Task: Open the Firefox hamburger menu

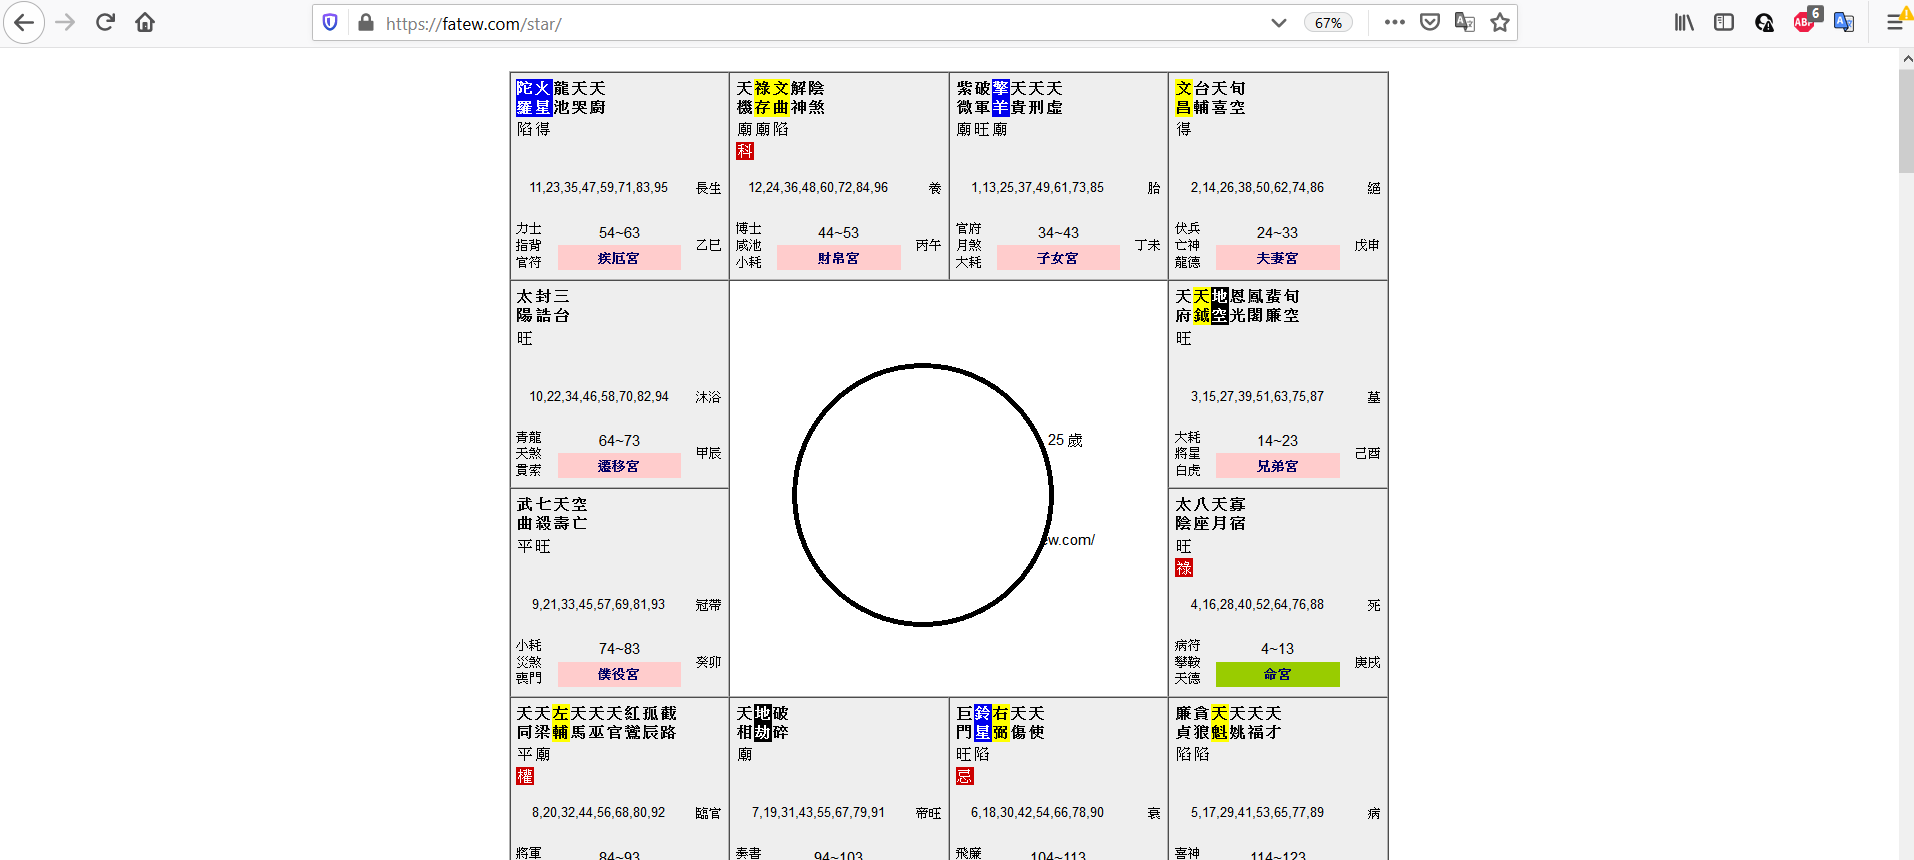Action: [x=1894, y=22]
